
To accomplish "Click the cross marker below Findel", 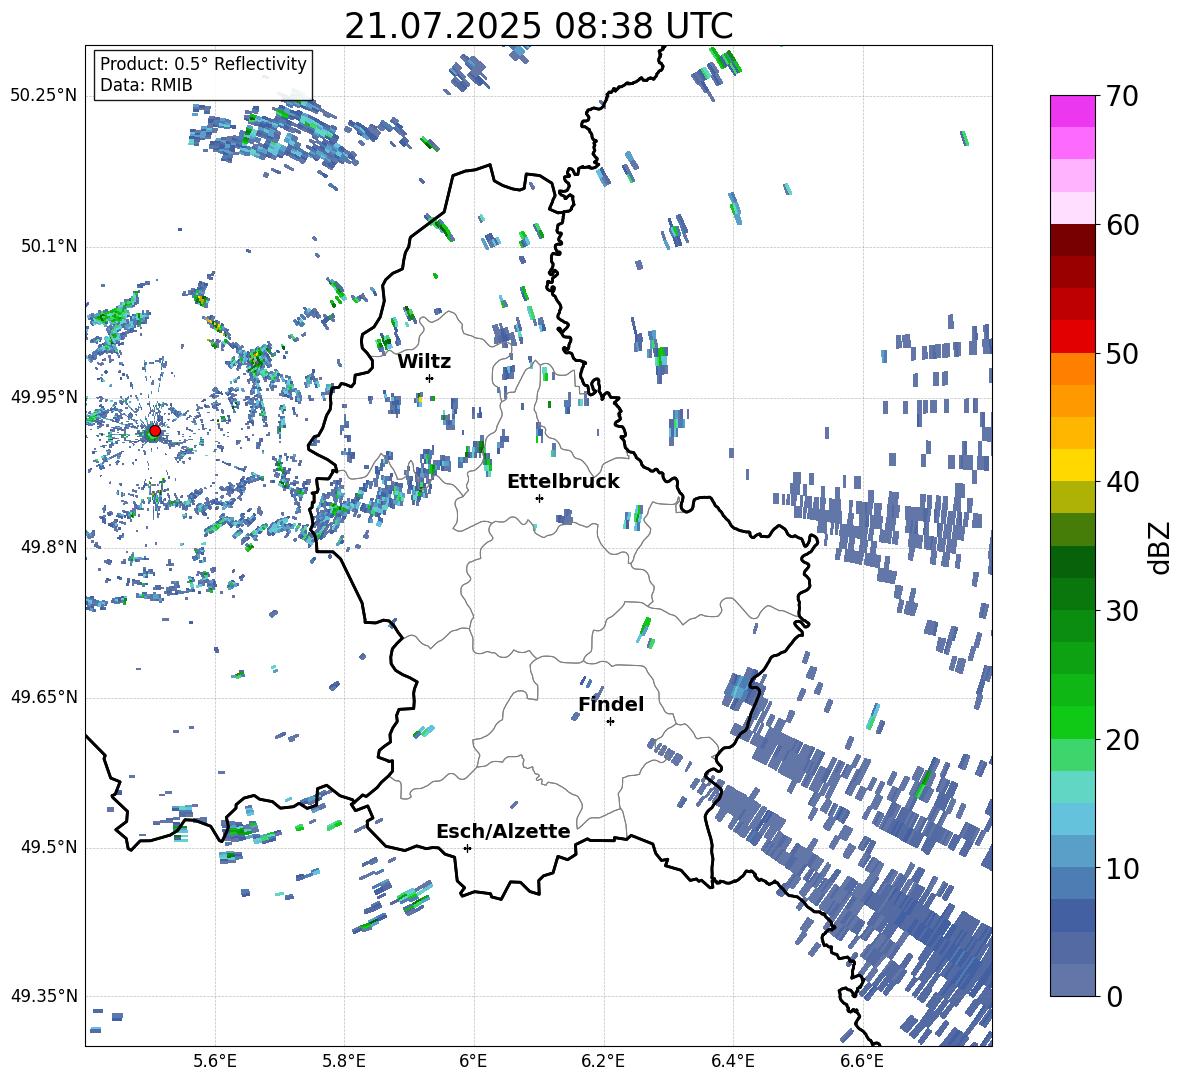I will click(610, 722).
